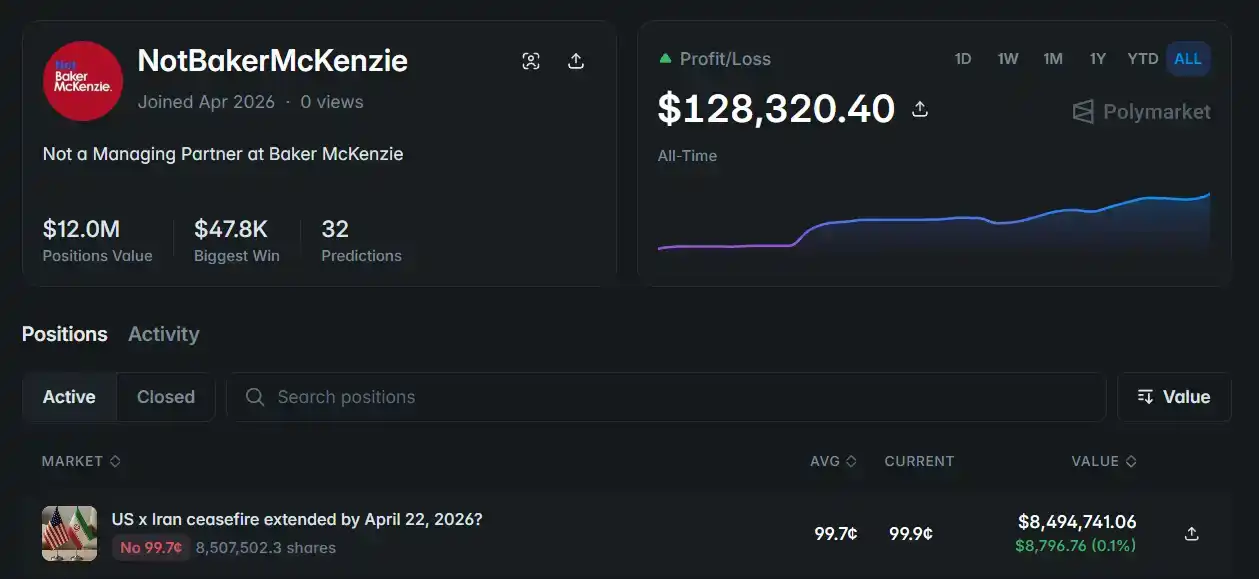This screenshot has height=579, width=1259.
Task: Click the NotBakerMcKenzie profile avatar
Action: (83, 81)
